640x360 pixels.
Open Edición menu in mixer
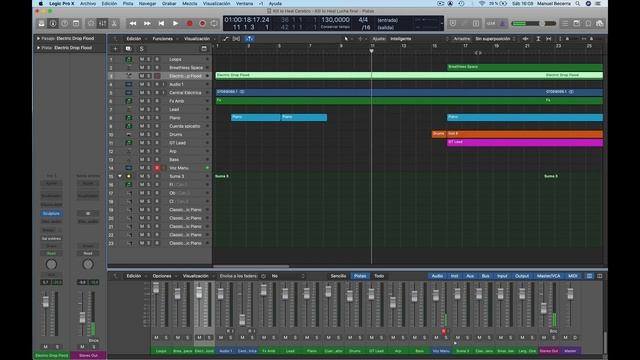[x=133, y=276]
